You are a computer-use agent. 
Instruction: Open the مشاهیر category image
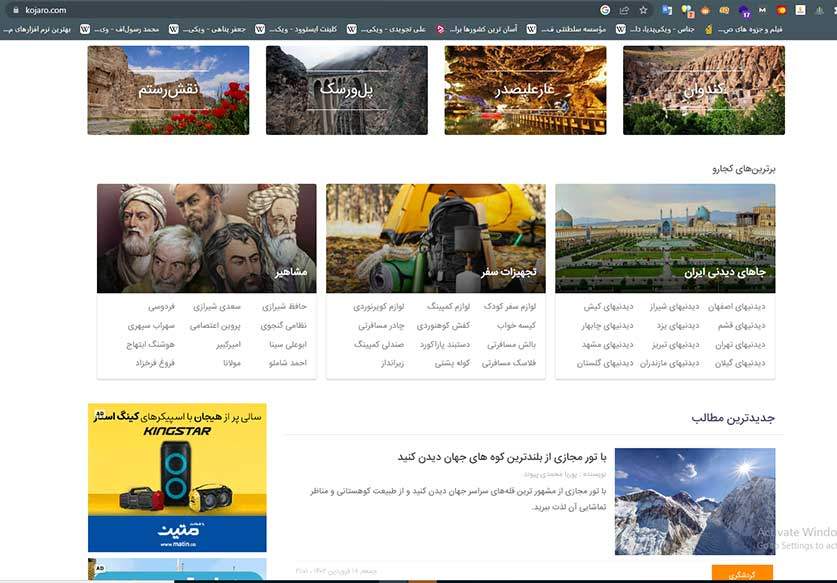(207, 239)
